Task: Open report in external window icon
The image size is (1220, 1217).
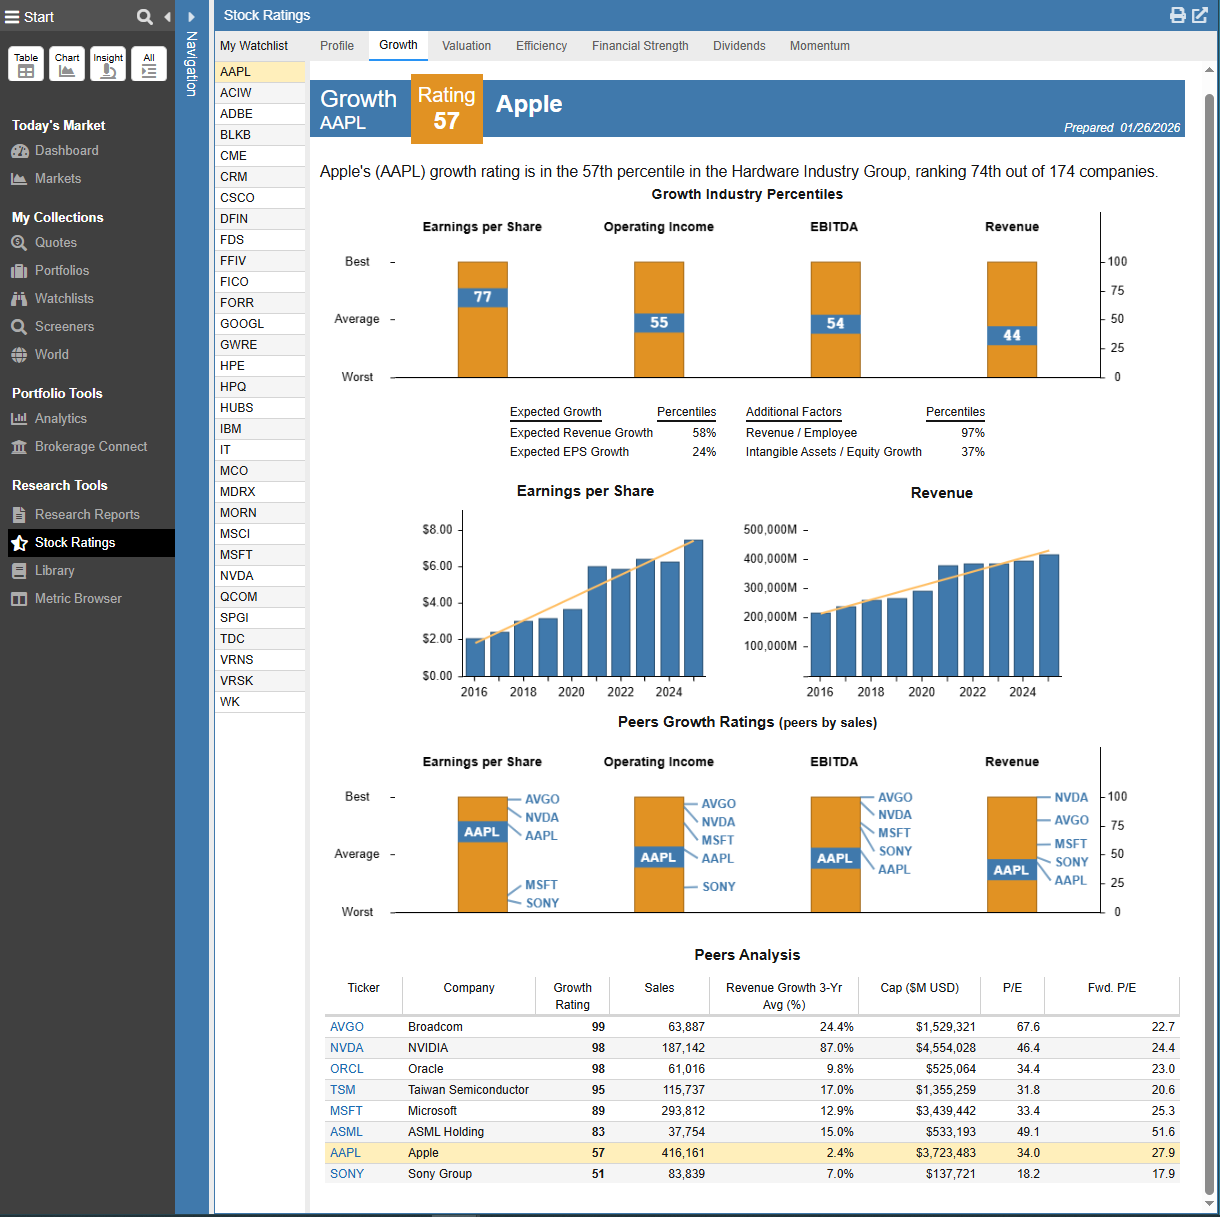Action: [1200, 15]
